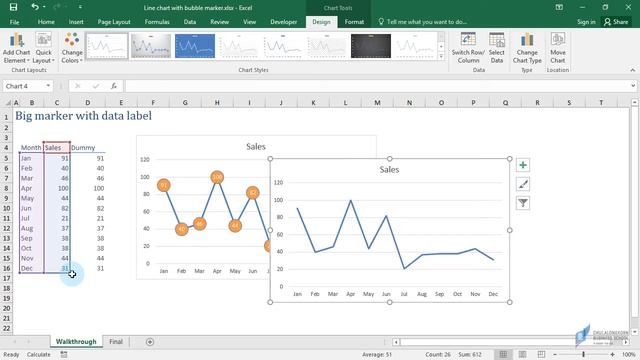Image resolution: width=640 pixels, height=360 pixels.
Task: Click the Sign in link
Action: (x=586, y=22)
